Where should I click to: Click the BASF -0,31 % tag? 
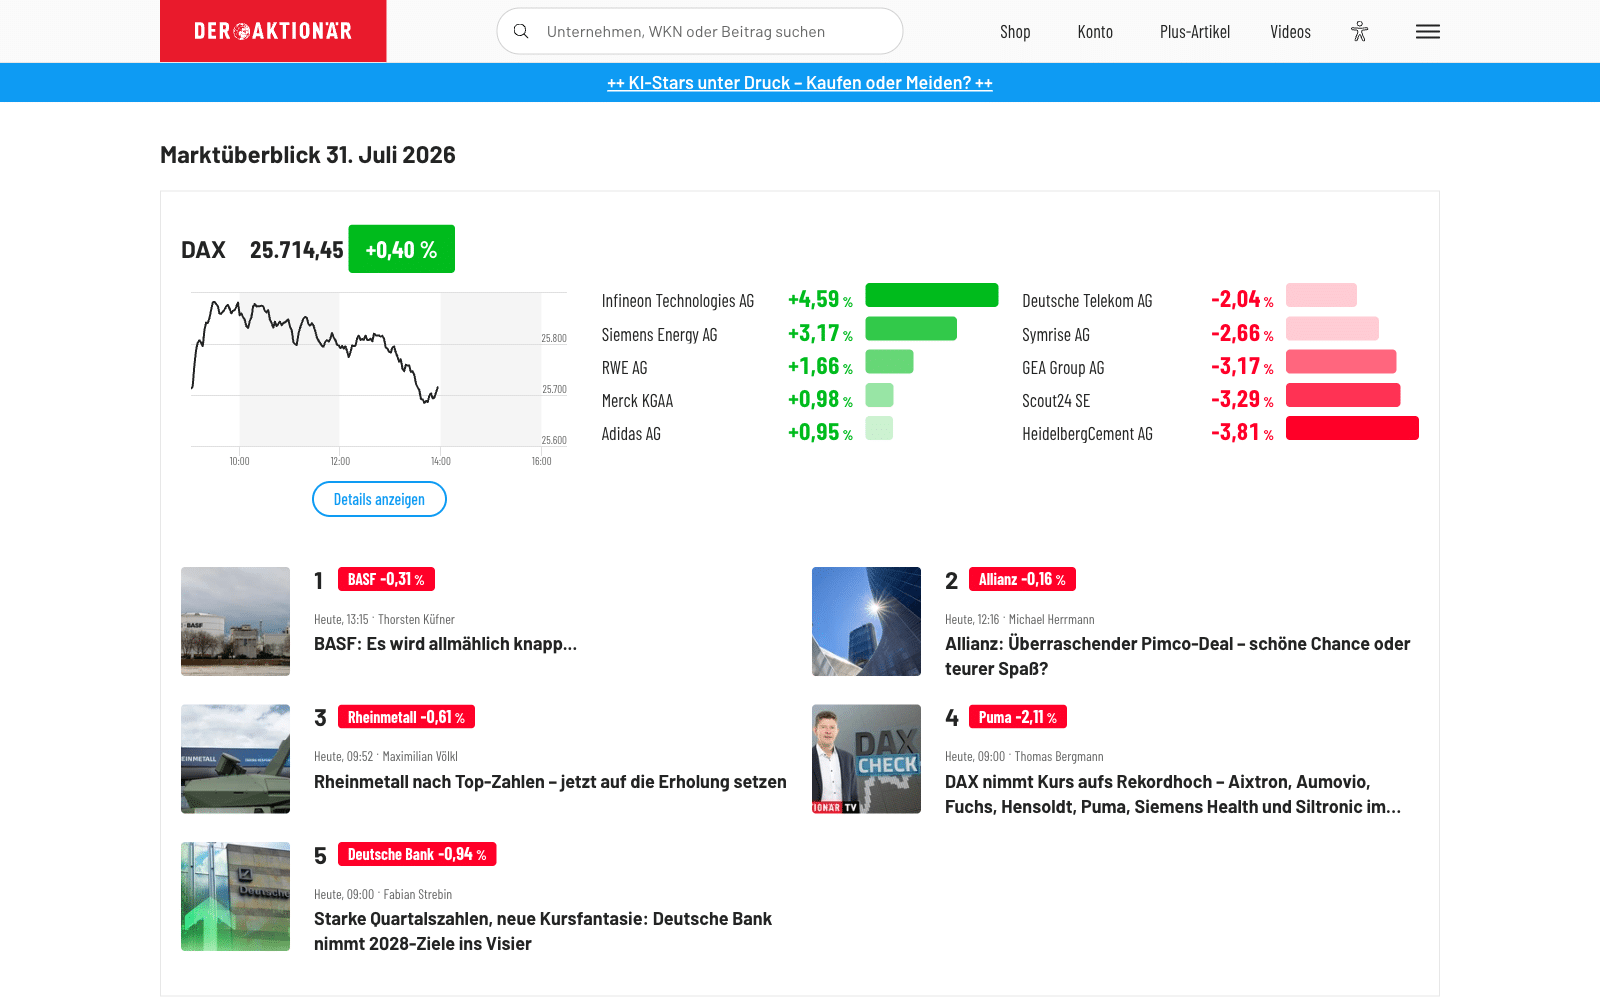coord(386,579)
